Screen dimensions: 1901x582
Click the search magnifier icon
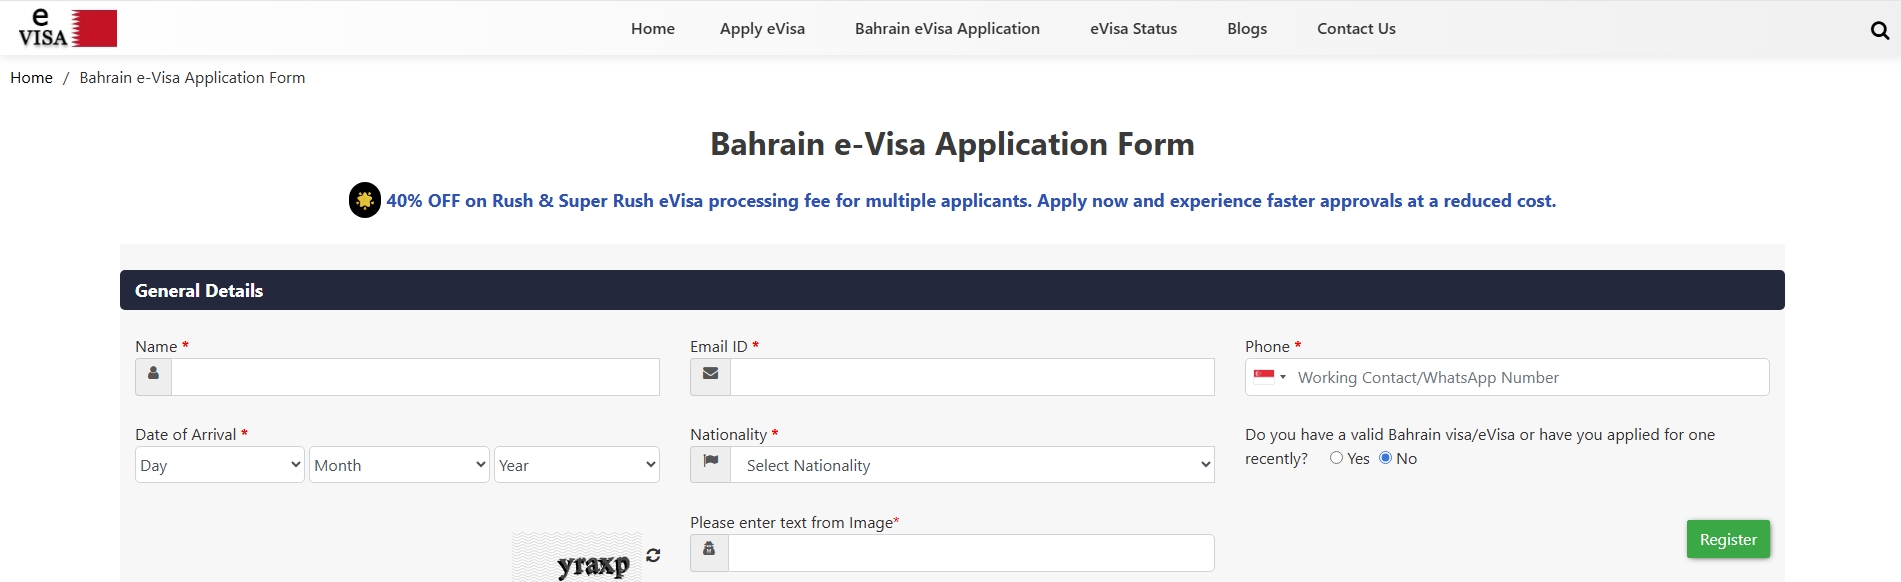point(1879,30)
